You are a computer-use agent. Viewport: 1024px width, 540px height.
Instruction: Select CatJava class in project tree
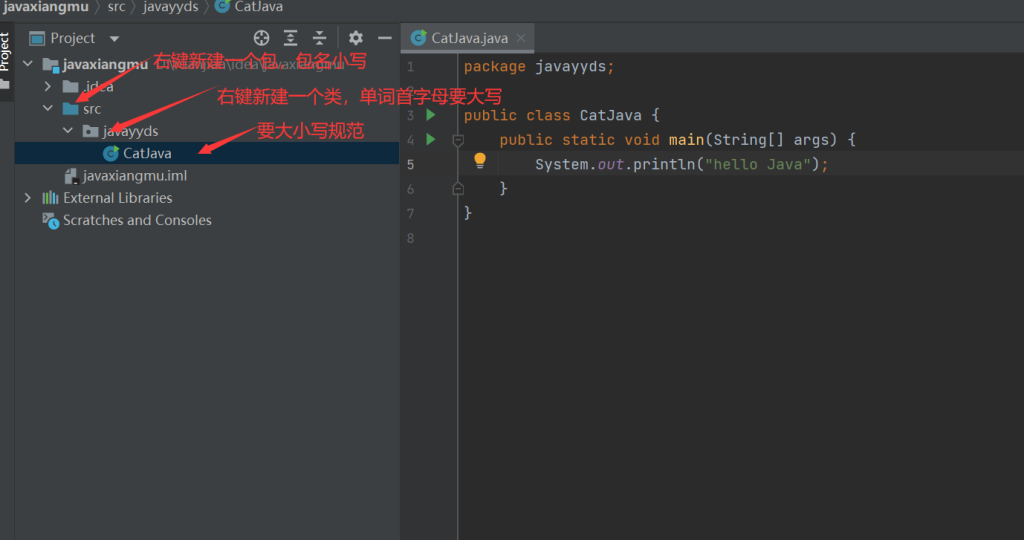[x=146, y=153]
